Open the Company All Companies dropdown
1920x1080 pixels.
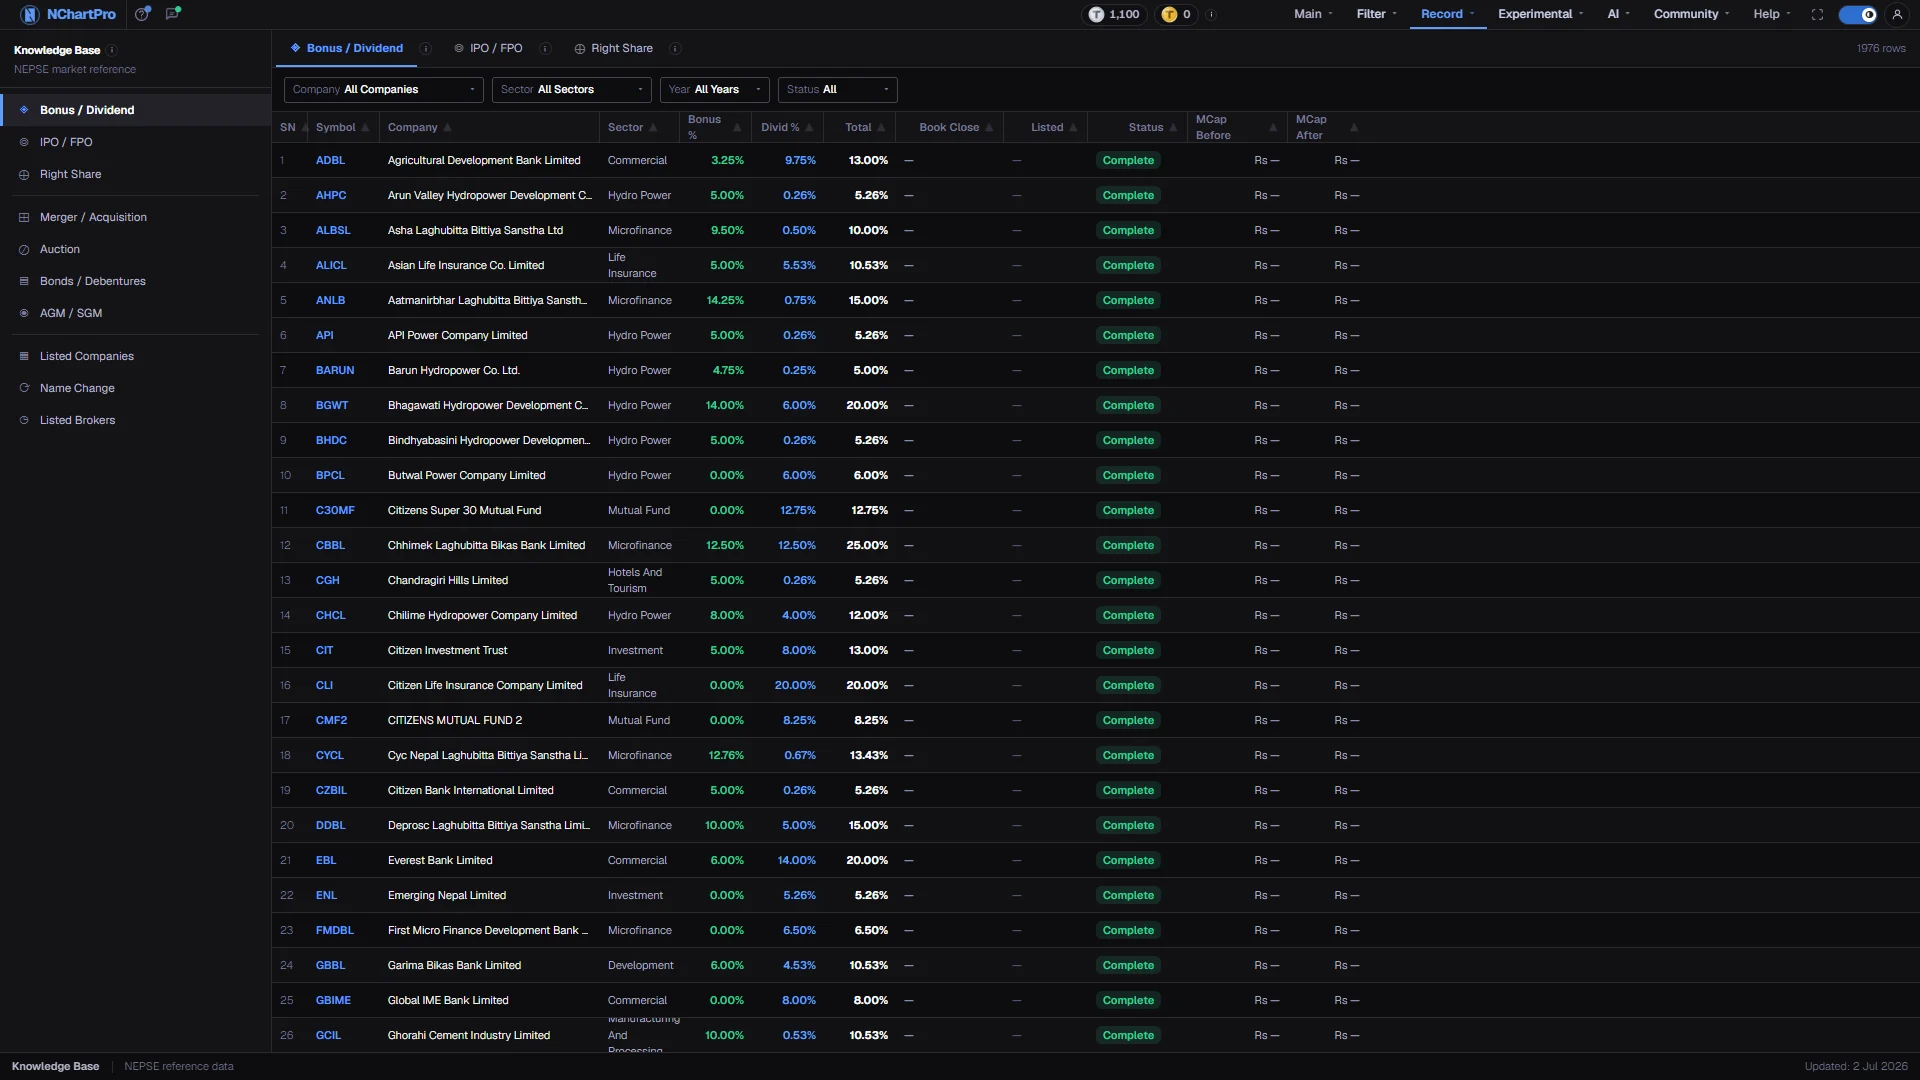(384, 90)
